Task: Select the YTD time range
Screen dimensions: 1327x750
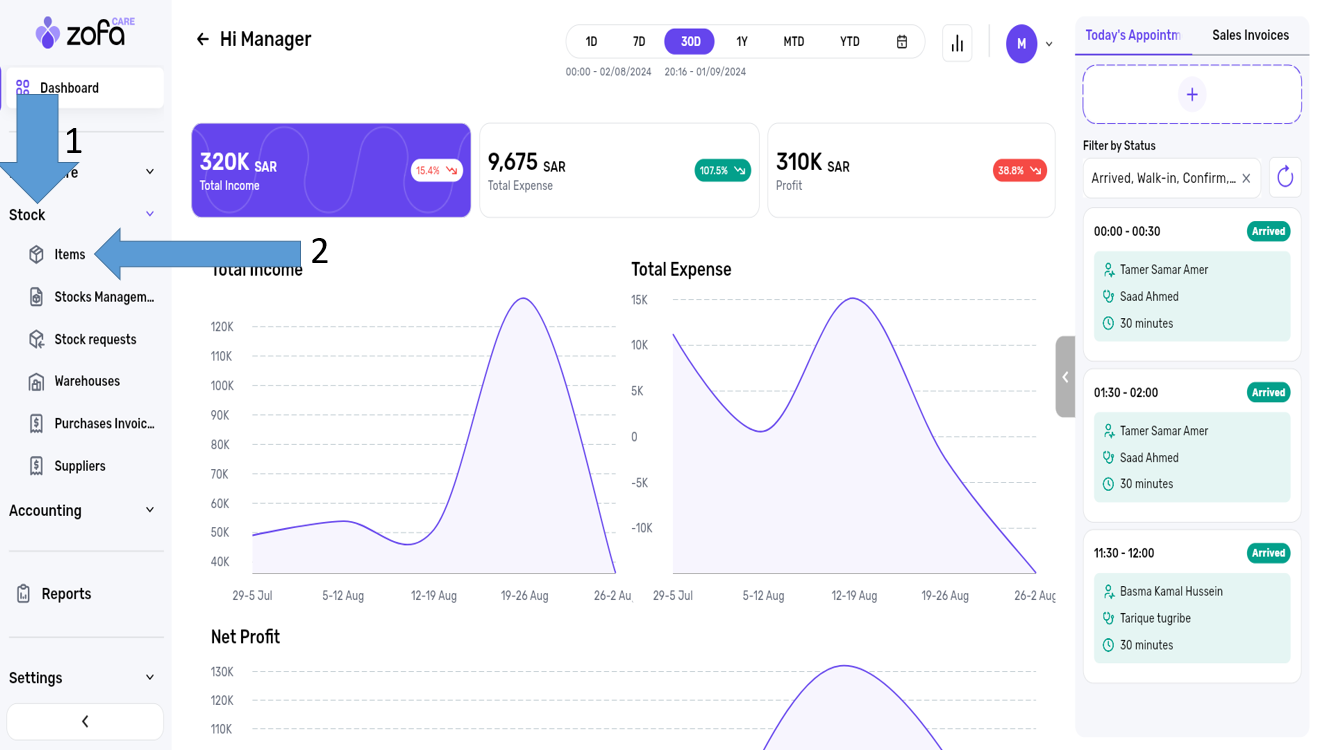Action: coord(849,42)
